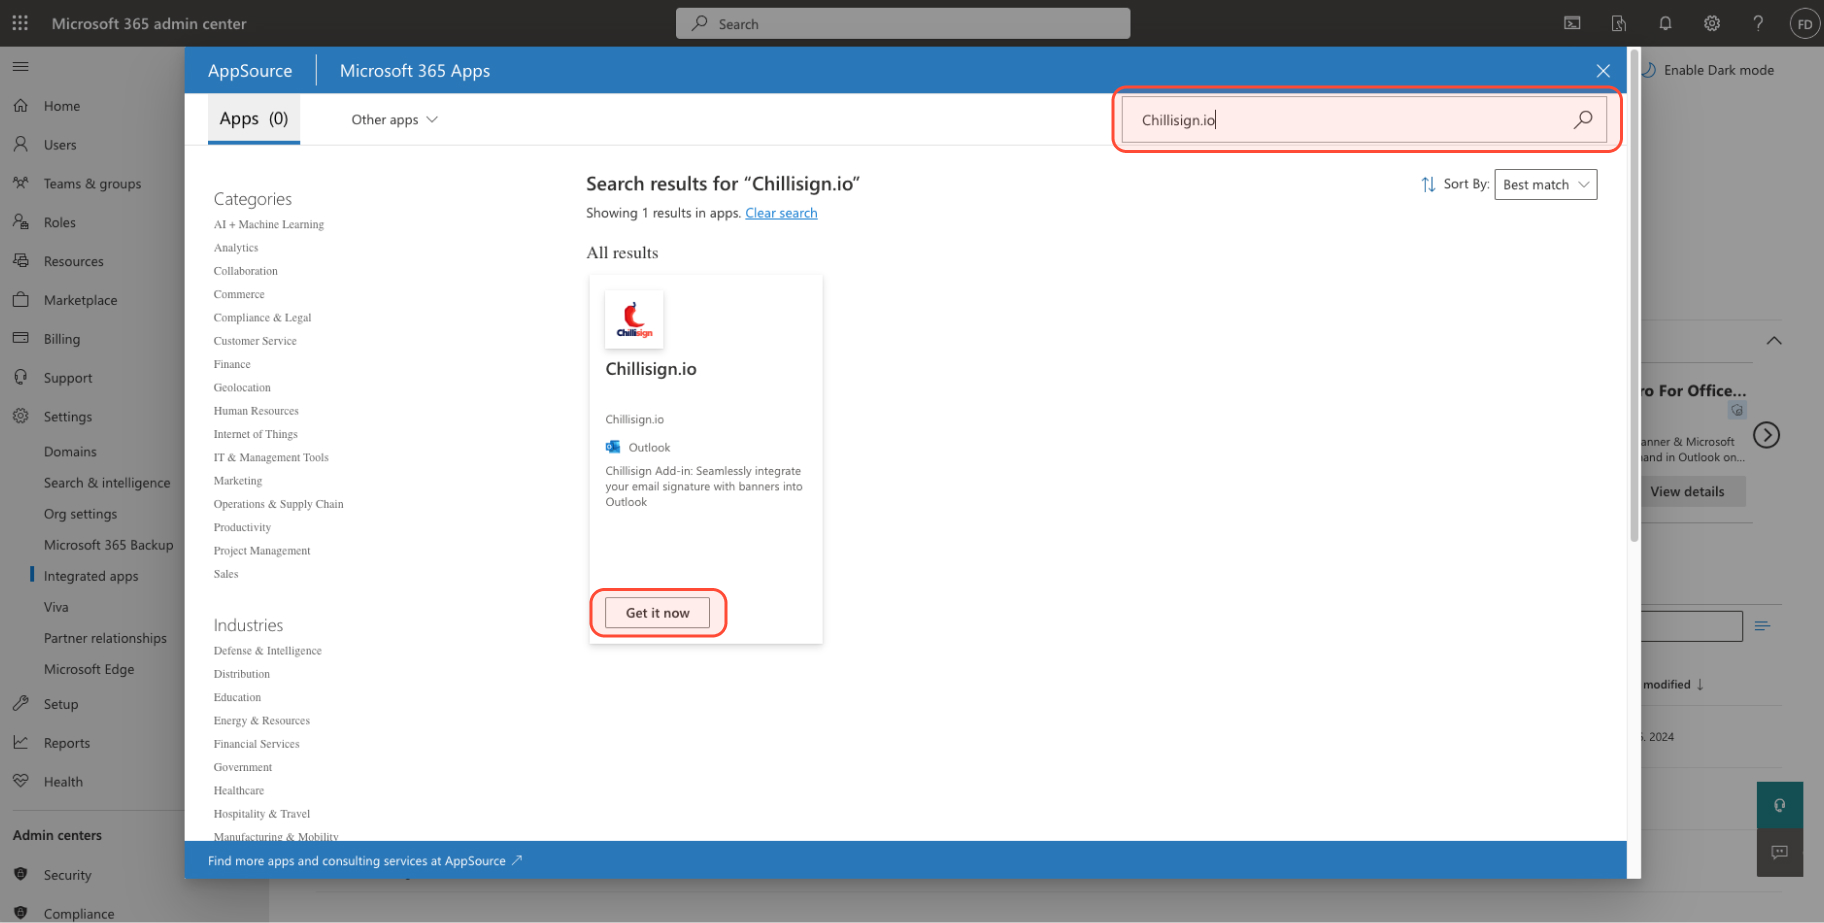Click the dialog vertical scrollbar
Viewport: 1824px width, 923px height.
pos(1634,296)
